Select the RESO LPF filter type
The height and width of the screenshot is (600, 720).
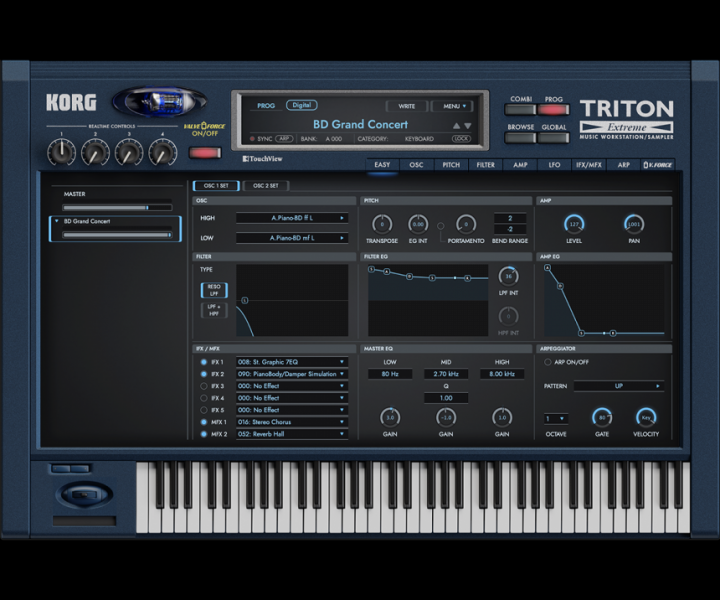coord(214,290)
